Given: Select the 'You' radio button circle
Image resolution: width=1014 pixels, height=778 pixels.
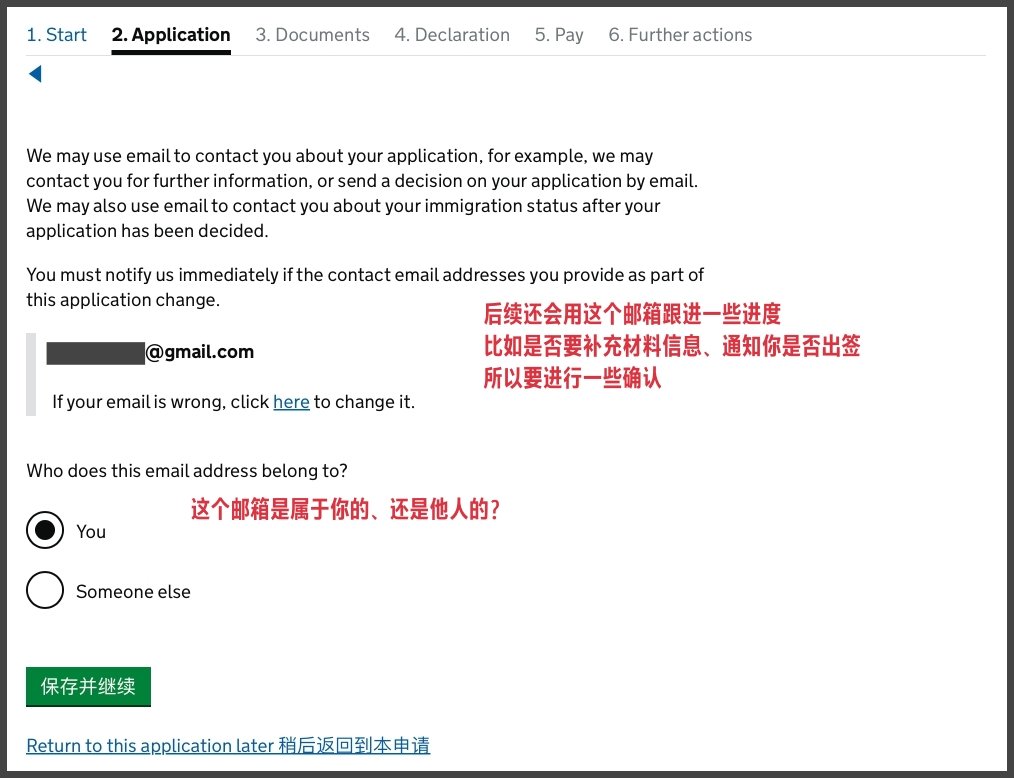Looking at the screenshot, I should (x=45, y=531).
